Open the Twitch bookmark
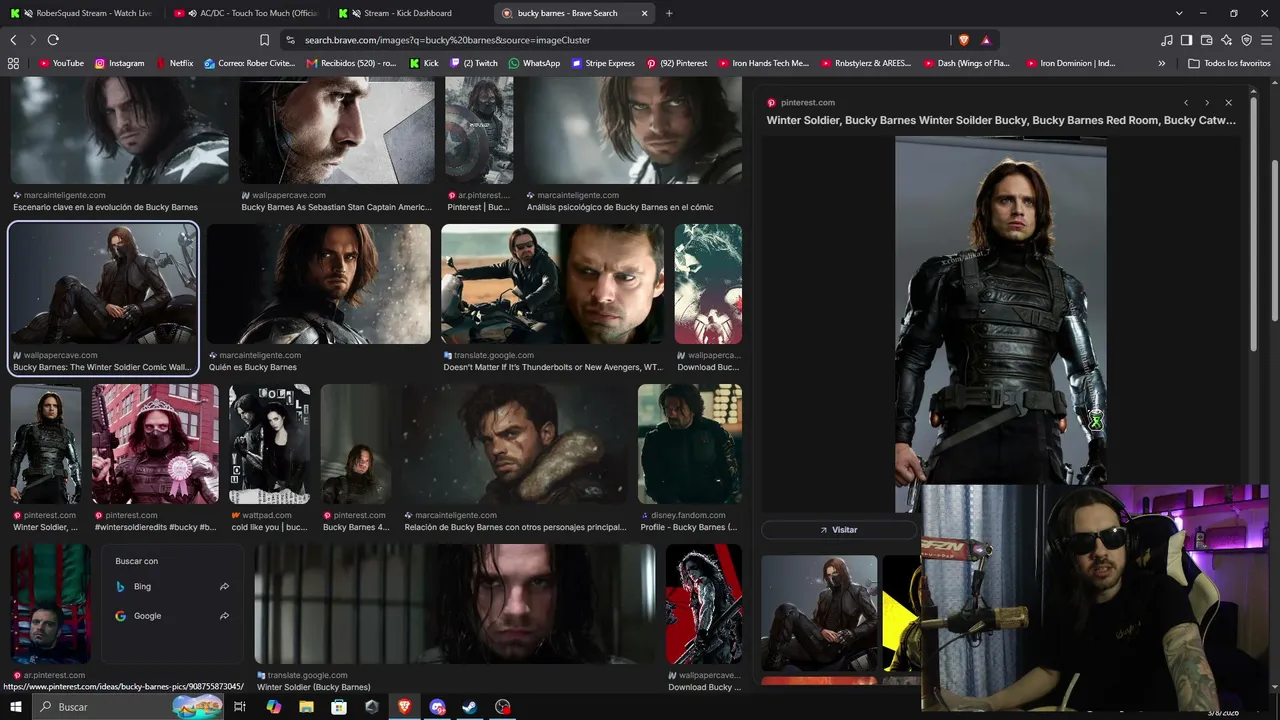The width and height of the screenshot is (1280, 720). tap(473, 63)
